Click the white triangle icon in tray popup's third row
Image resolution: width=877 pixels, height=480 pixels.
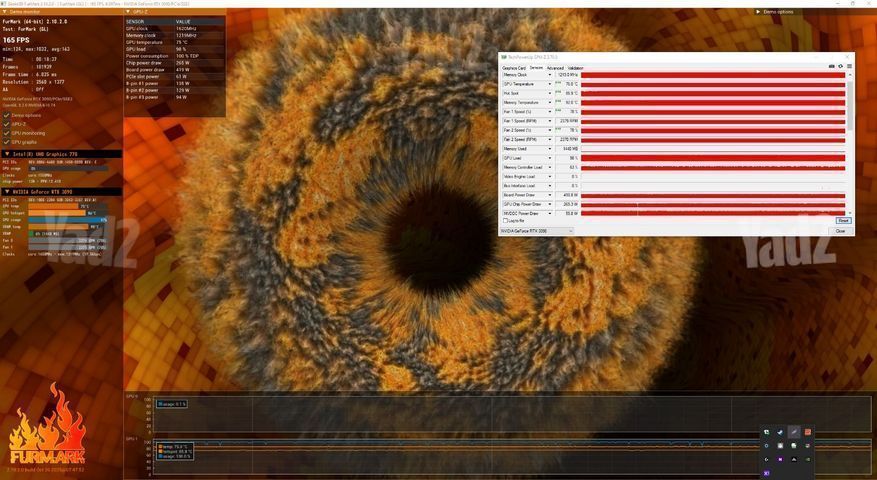coord(794,459)
